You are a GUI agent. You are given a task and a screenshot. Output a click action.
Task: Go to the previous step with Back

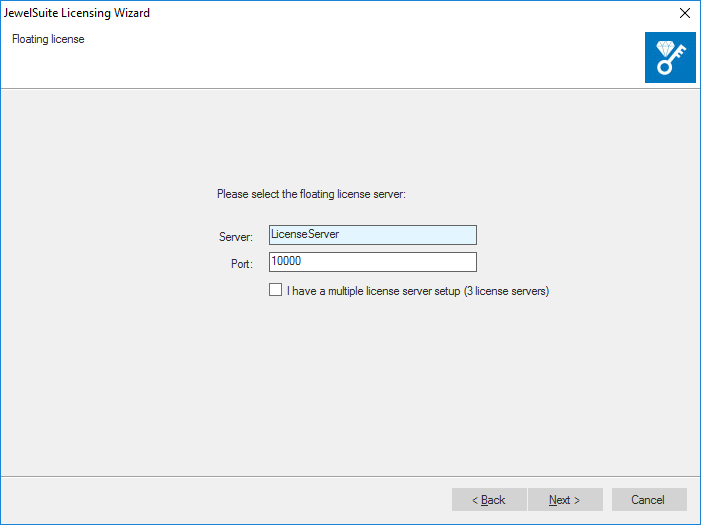coord(489,499)
